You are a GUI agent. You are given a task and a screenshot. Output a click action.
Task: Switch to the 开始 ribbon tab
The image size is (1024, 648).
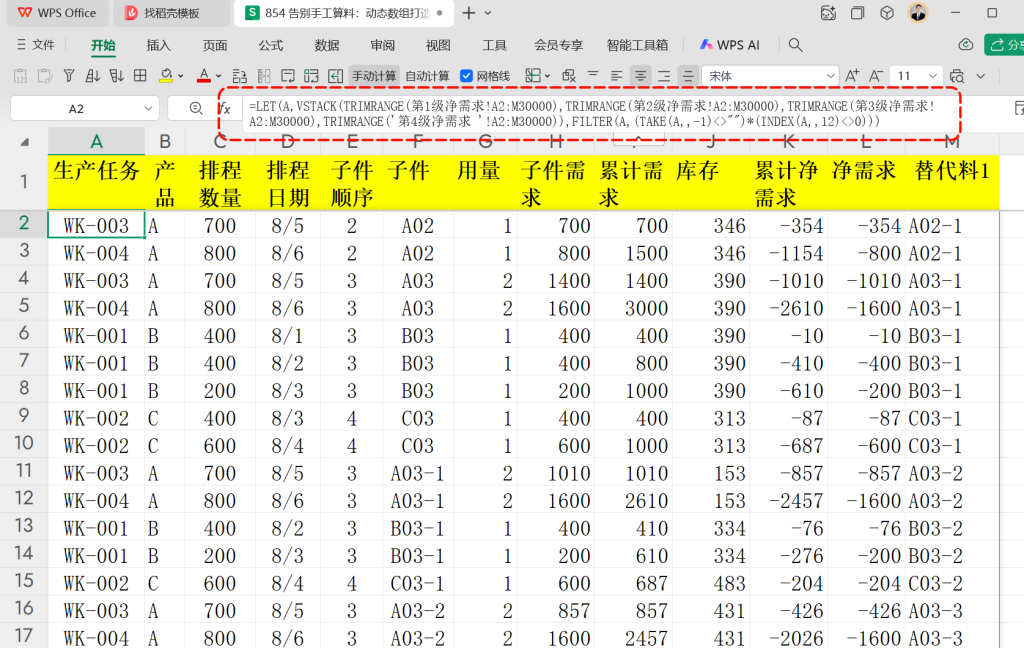click(103, 45)
